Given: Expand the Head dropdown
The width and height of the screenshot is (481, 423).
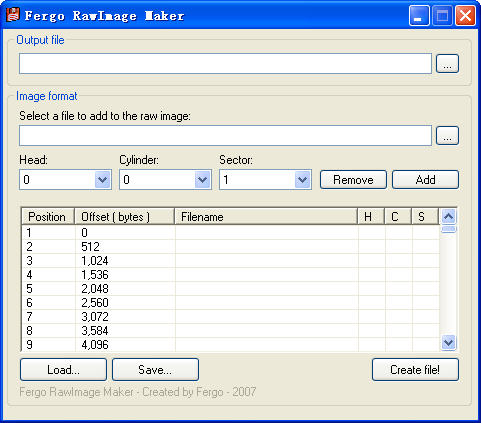Looking at the screenshot, I should point(103,180).
